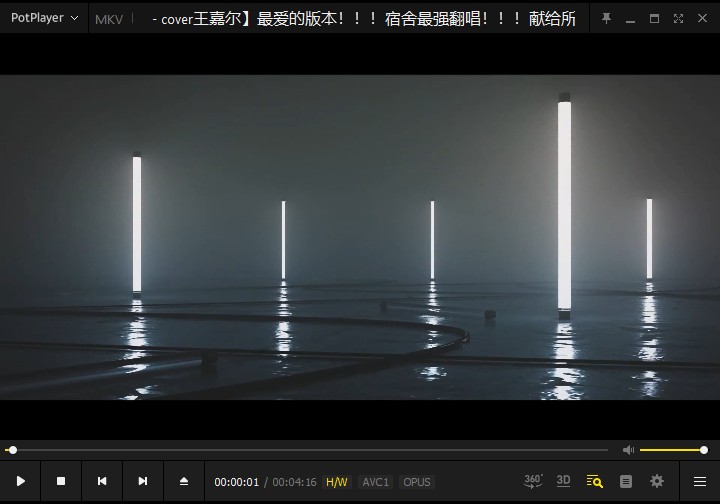Open the playlist search panel
720x504 pixels.
(x=595, y=481)
